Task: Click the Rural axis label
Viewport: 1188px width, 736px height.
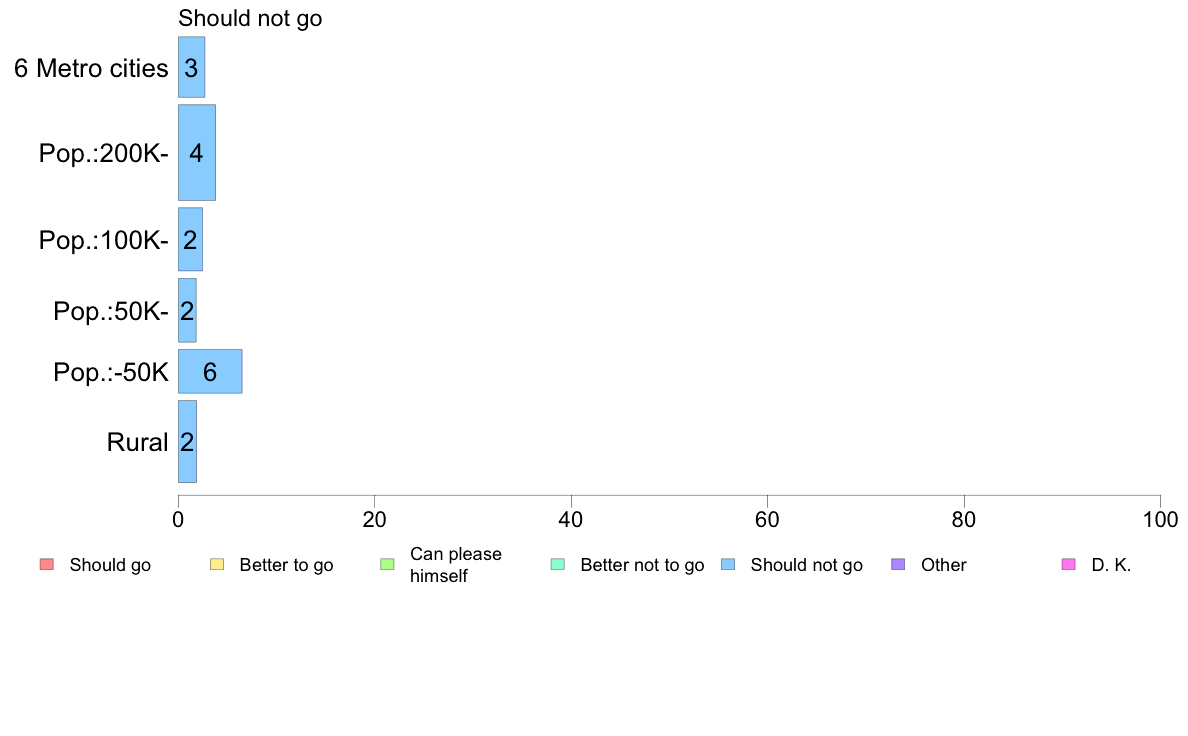Action: pyautogui.click(x=137, y=442)
